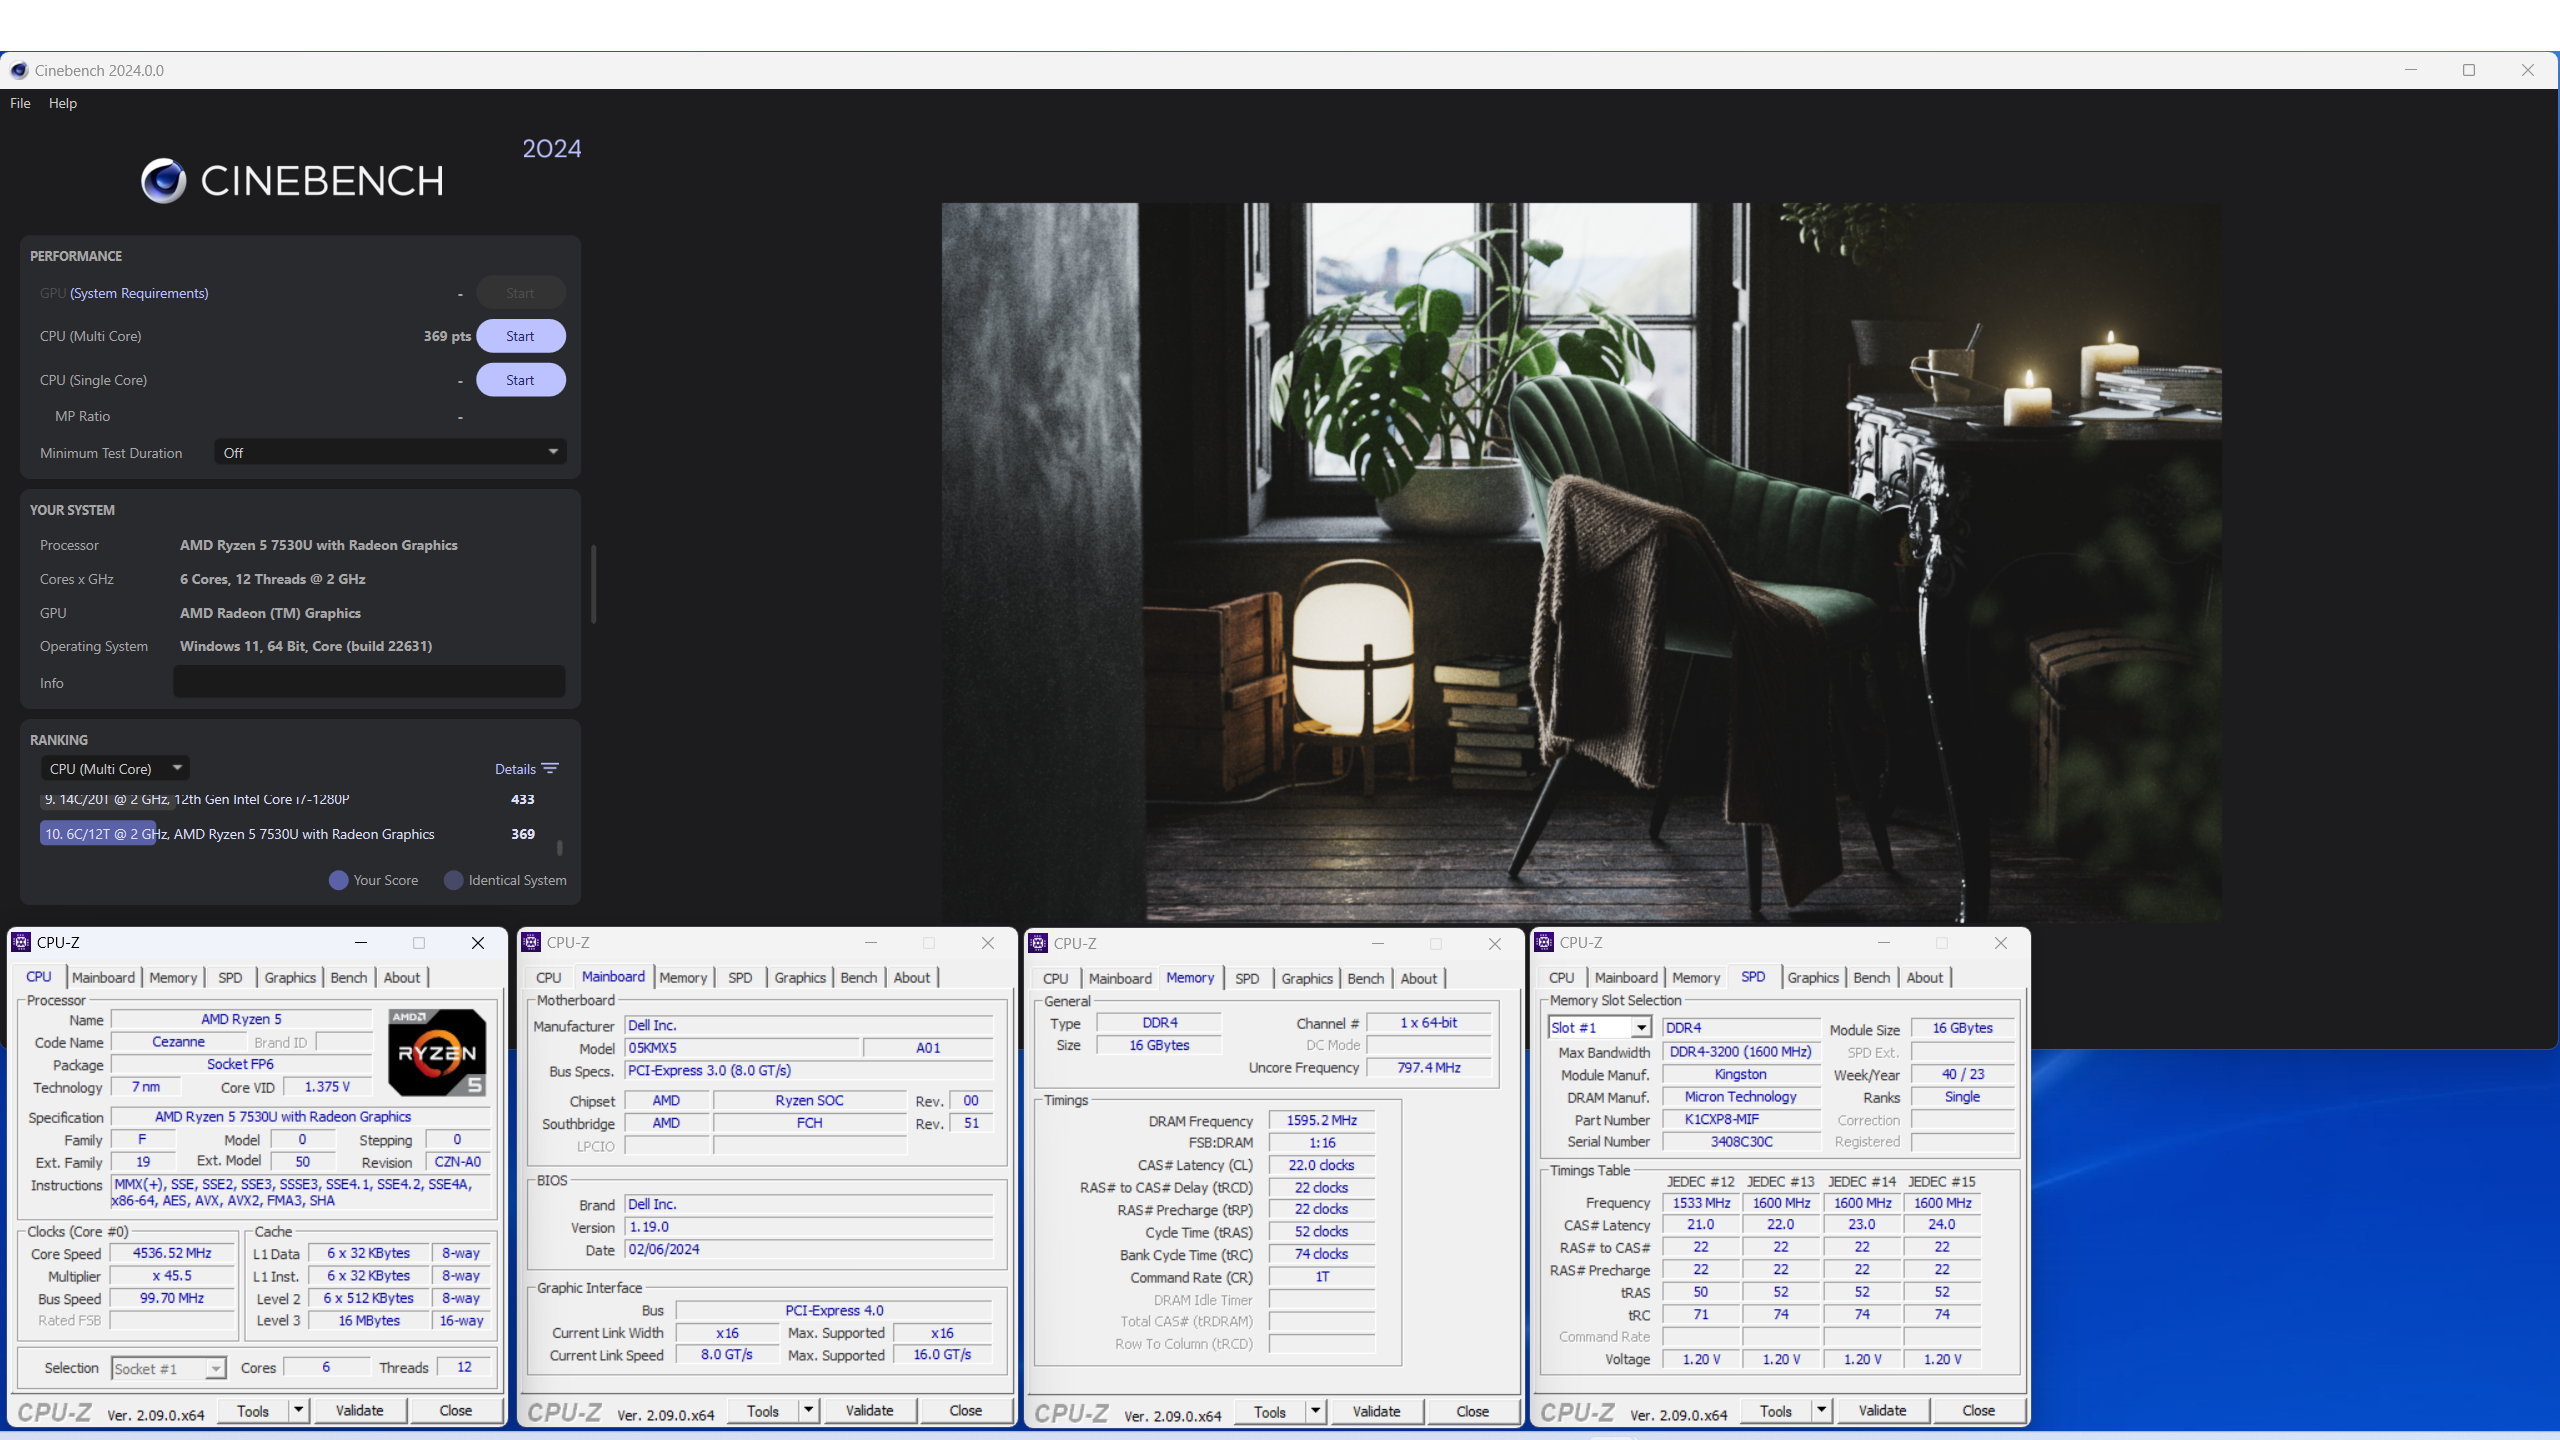Close the first CPU-Z CPU window

pos(478,943)
